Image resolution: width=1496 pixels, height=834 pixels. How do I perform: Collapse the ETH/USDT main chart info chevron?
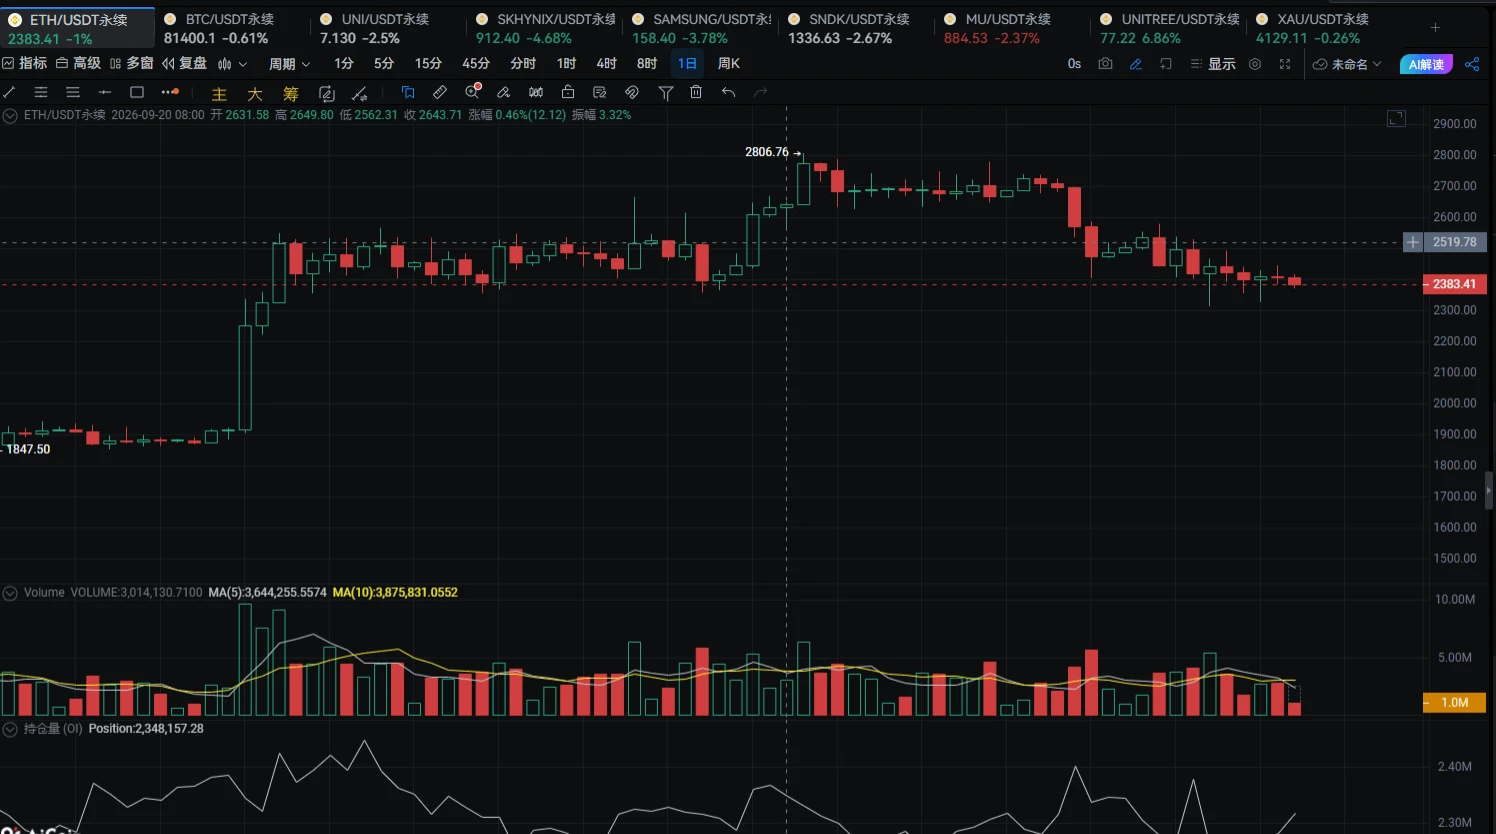(10, 115)
